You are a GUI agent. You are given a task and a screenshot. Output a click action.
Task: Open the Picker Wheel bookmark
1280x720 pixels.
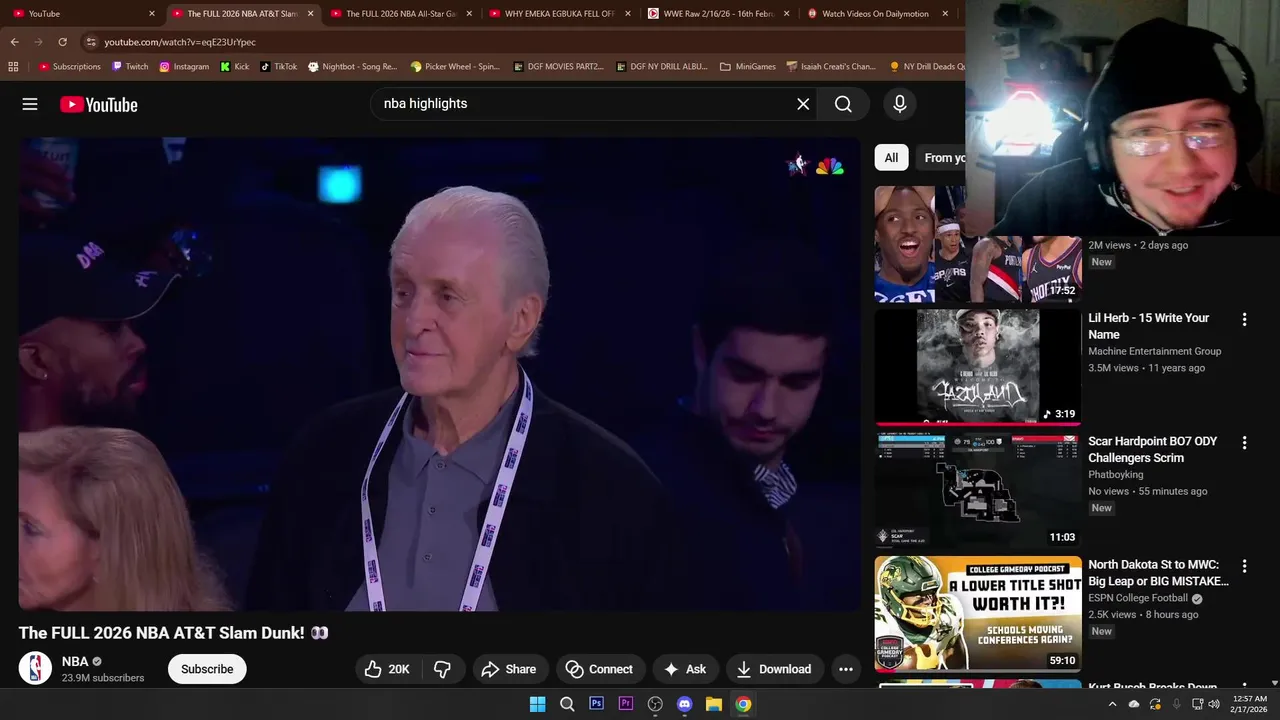pyautogui.click(x=455, y=67)
